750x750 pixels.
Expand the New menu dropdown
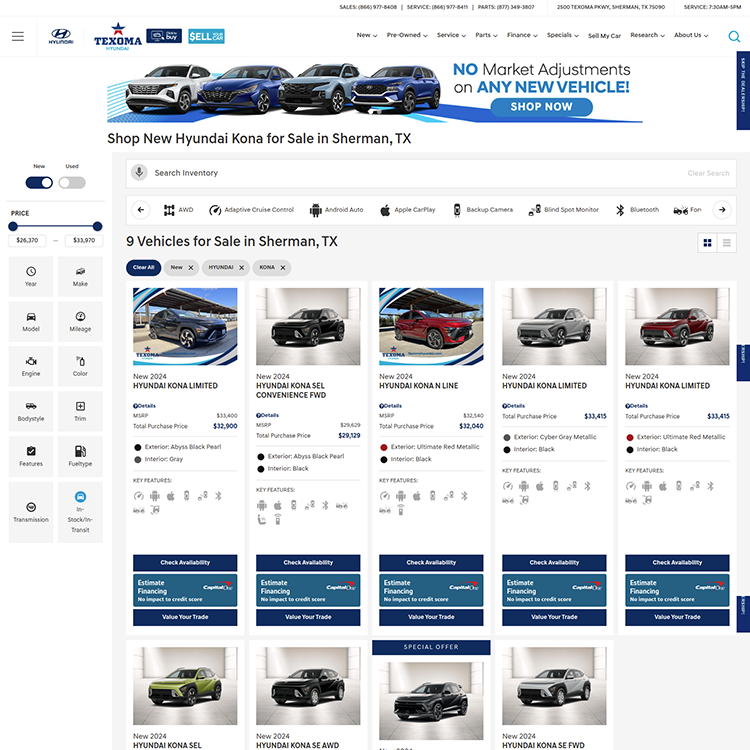[x=367, y=35]
